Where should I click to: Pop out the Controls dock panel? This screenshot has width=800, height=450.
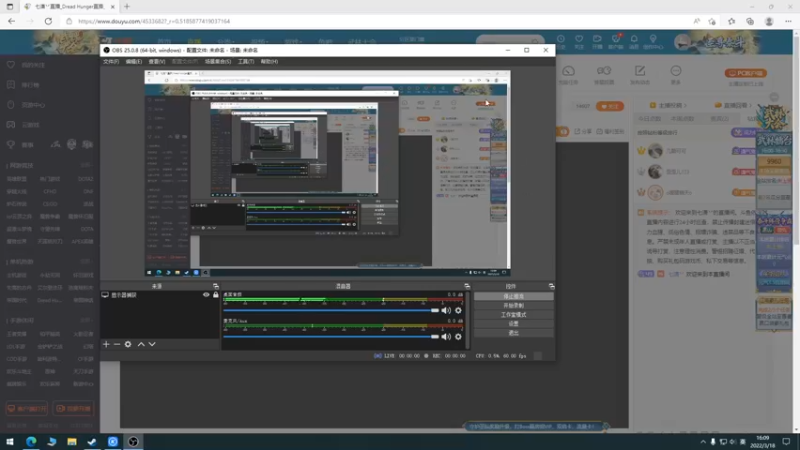(x=552, y=286)
